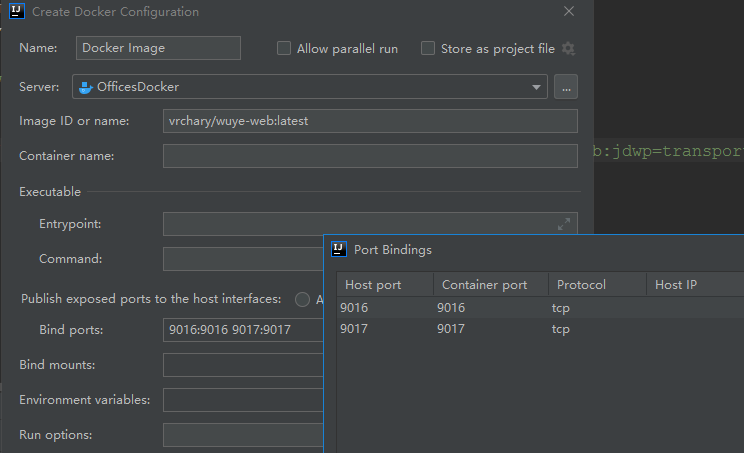This screenshot has height=453, width=744.
Task: Click the IntelliJ icon in Port Bindings title
Action: (x=339, y=250)
